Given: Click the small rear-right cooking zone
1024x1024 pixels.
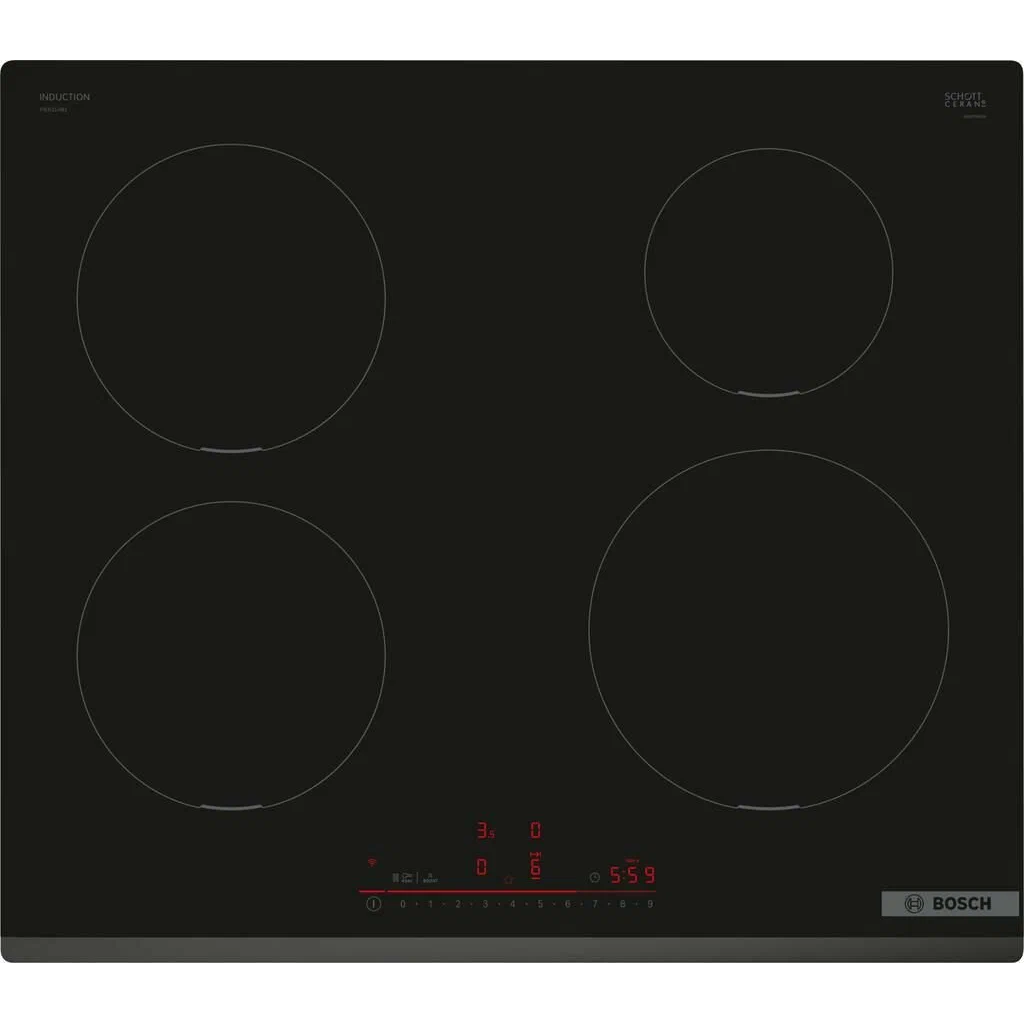Looking at the screenshot, I should point(768,270).
